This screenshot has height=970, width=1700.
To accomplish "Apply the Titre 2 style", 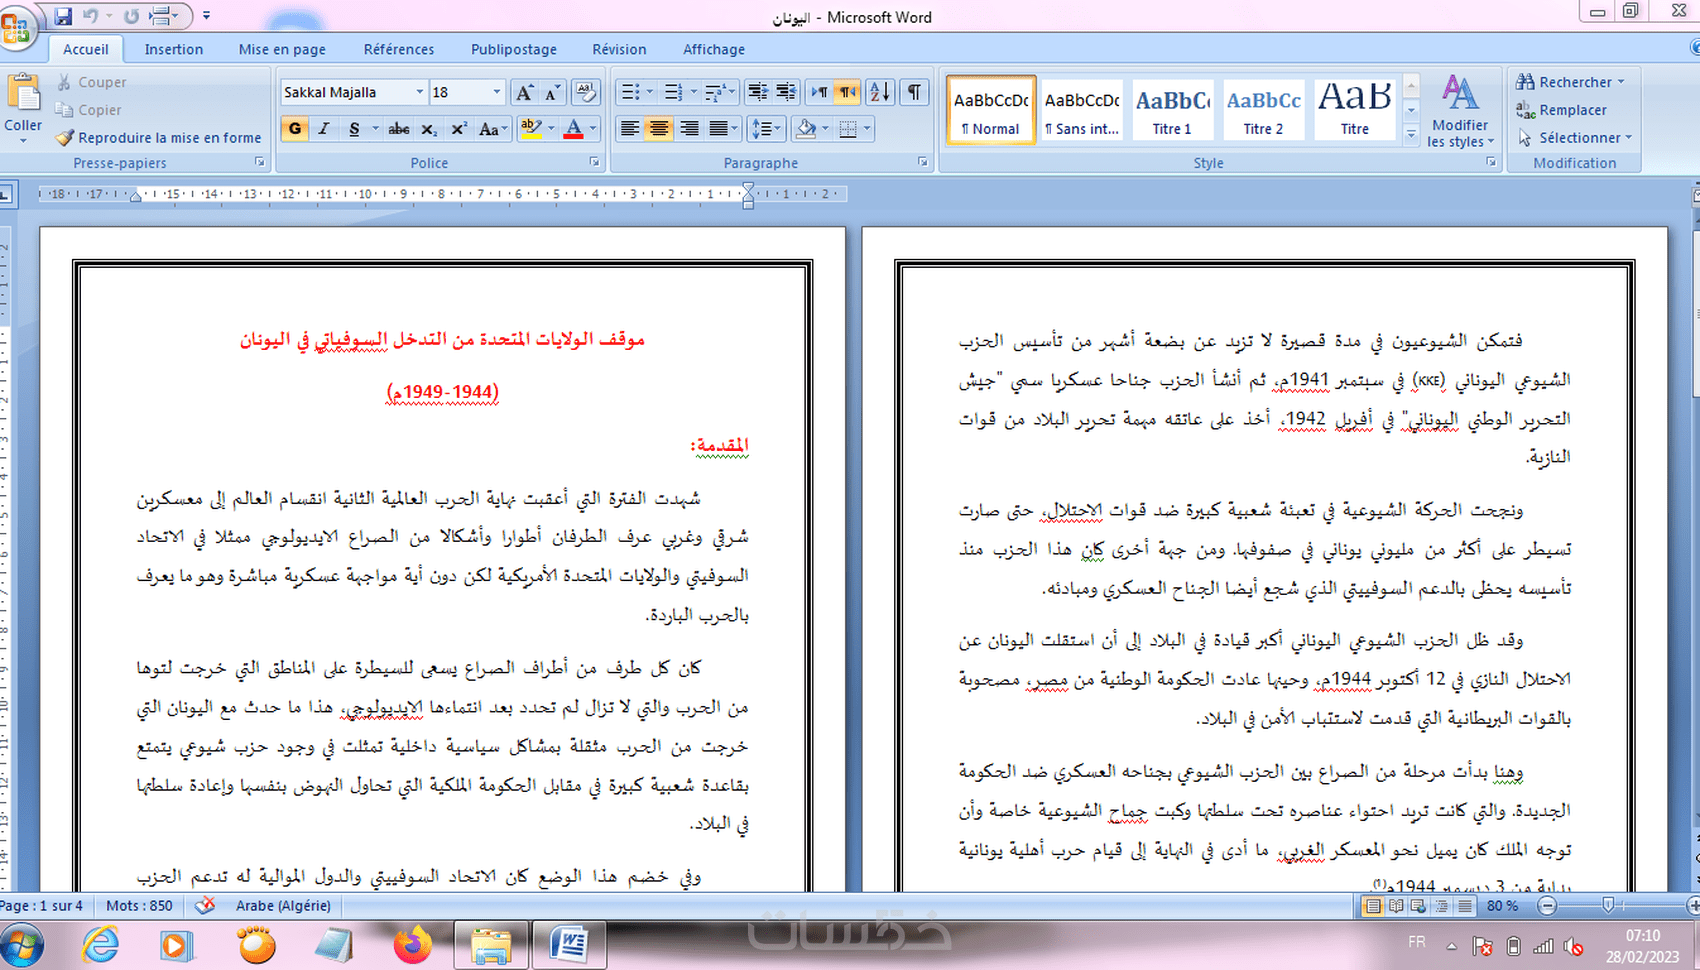I will 1263,110.
